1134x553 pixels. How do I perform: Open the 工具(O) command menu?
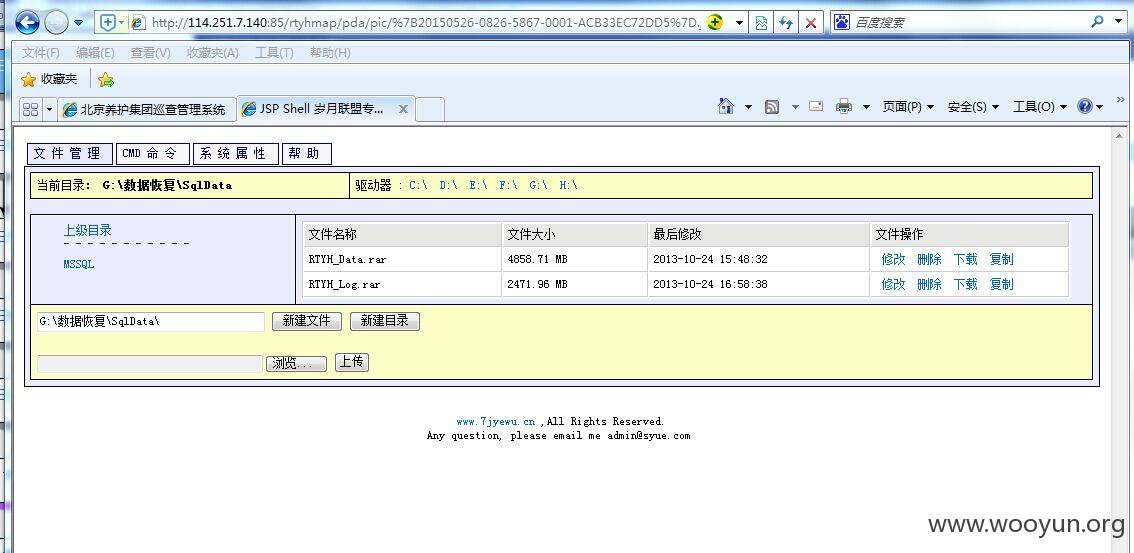pyautogui.click(x=1039, y=107)
